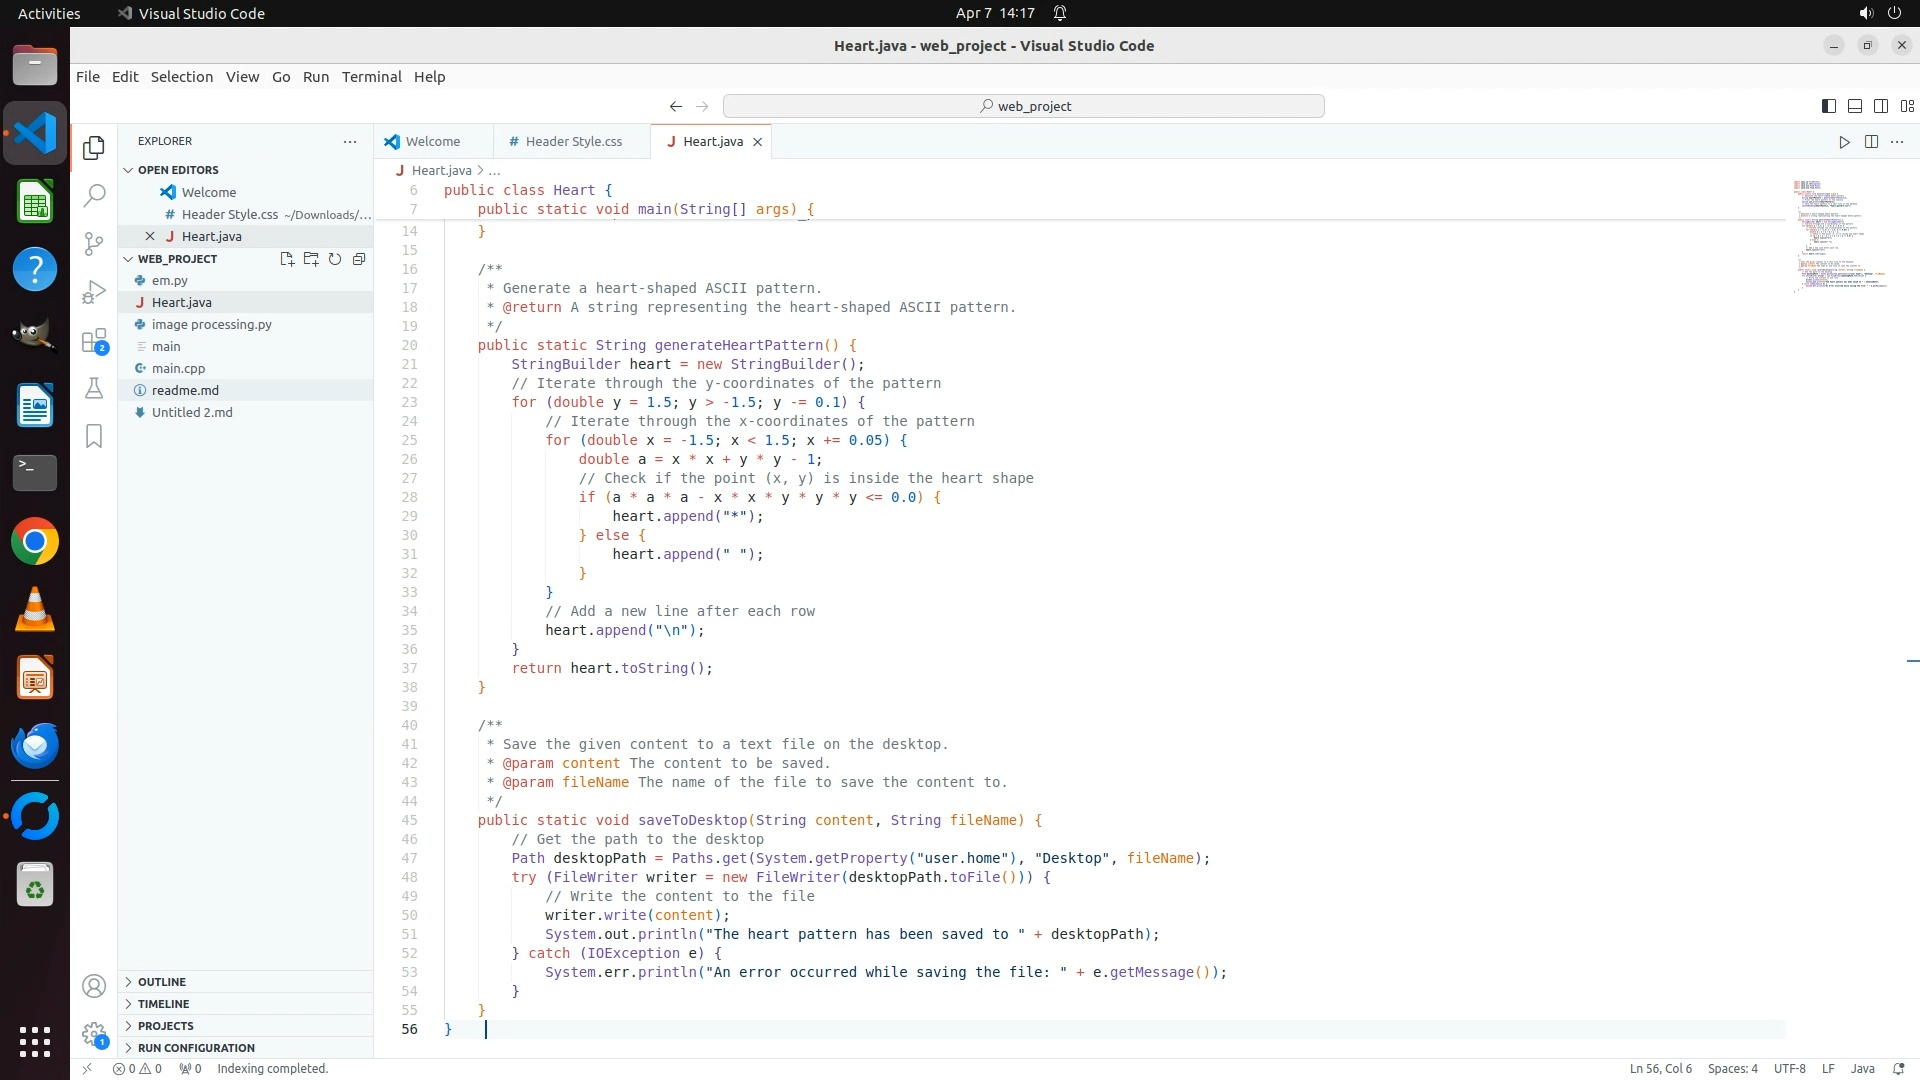1920x1080 pixels.
Task: Run the Java file with play button
Action: coord(1844,142)
